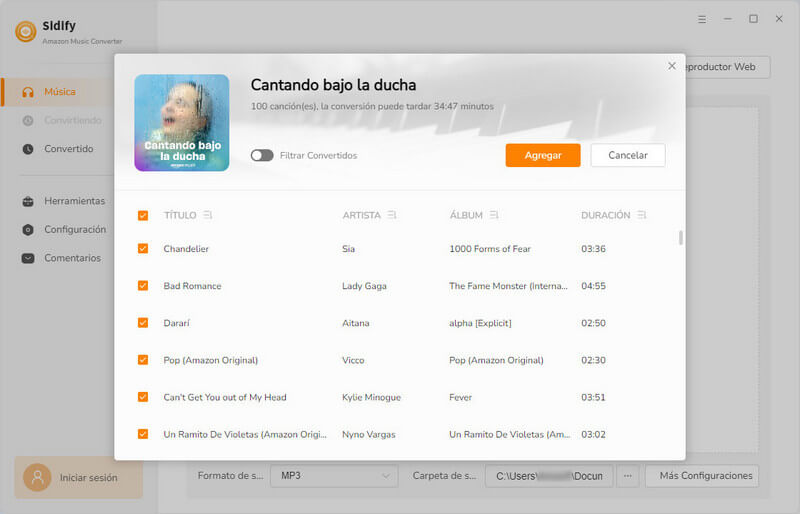Screen dimensions: 800x514
Task: Click the song list scrollbar thumb
Action: coord(681,238)
